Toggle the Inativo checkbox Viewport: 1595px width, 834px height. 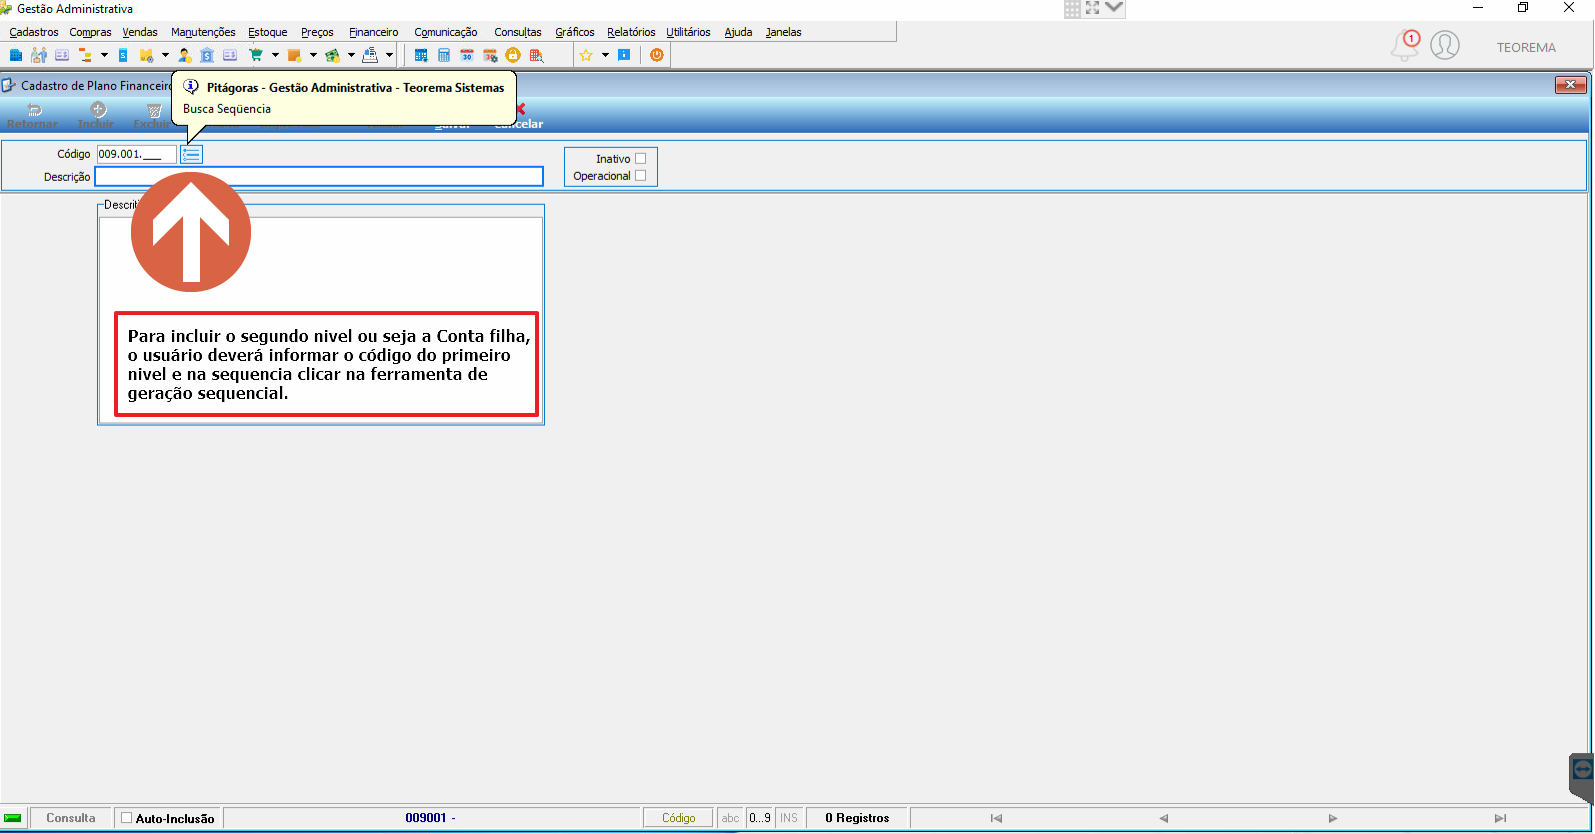[x=641, y=158]
